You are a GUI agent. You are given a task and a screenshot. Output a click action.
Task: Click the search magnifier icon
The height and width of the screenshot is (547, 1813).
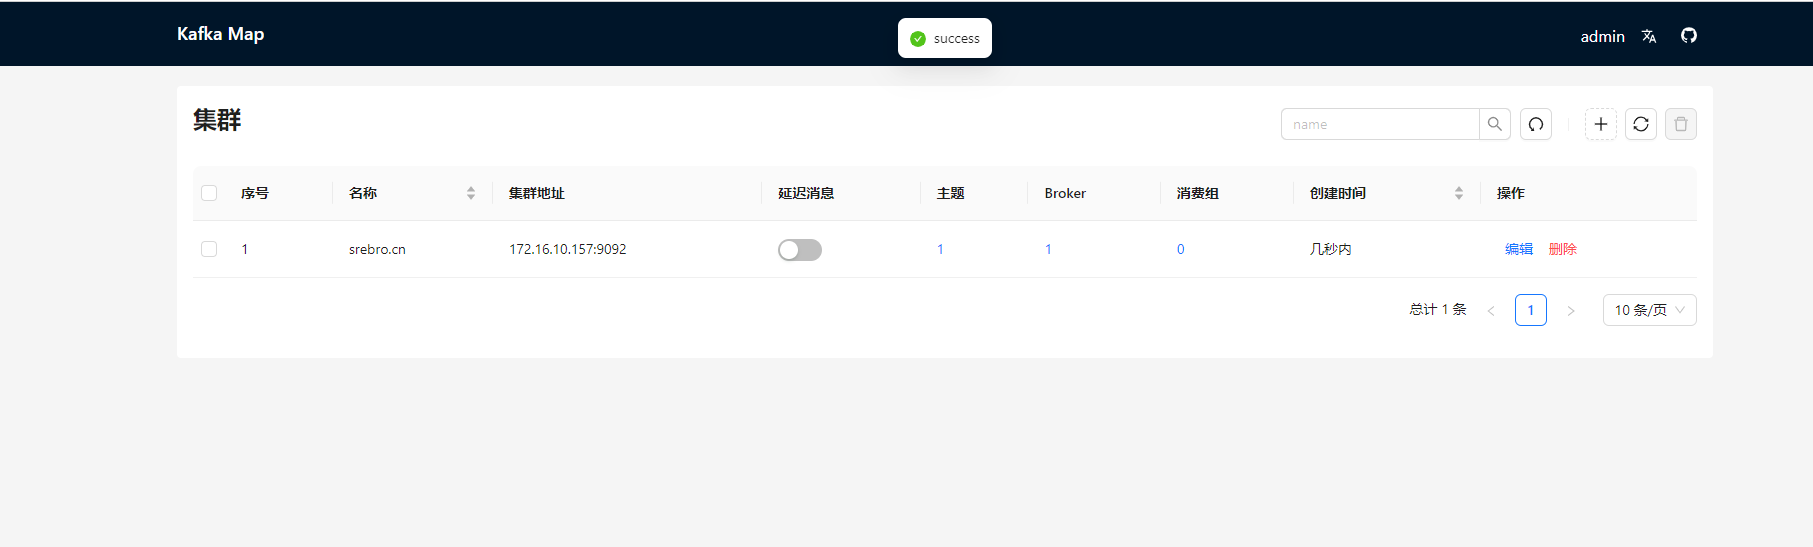tap(1494, 124)
